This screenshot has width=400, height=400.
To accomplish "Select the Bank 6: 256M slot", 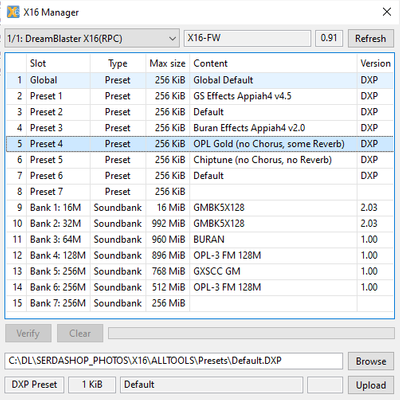I will point(200,287).
